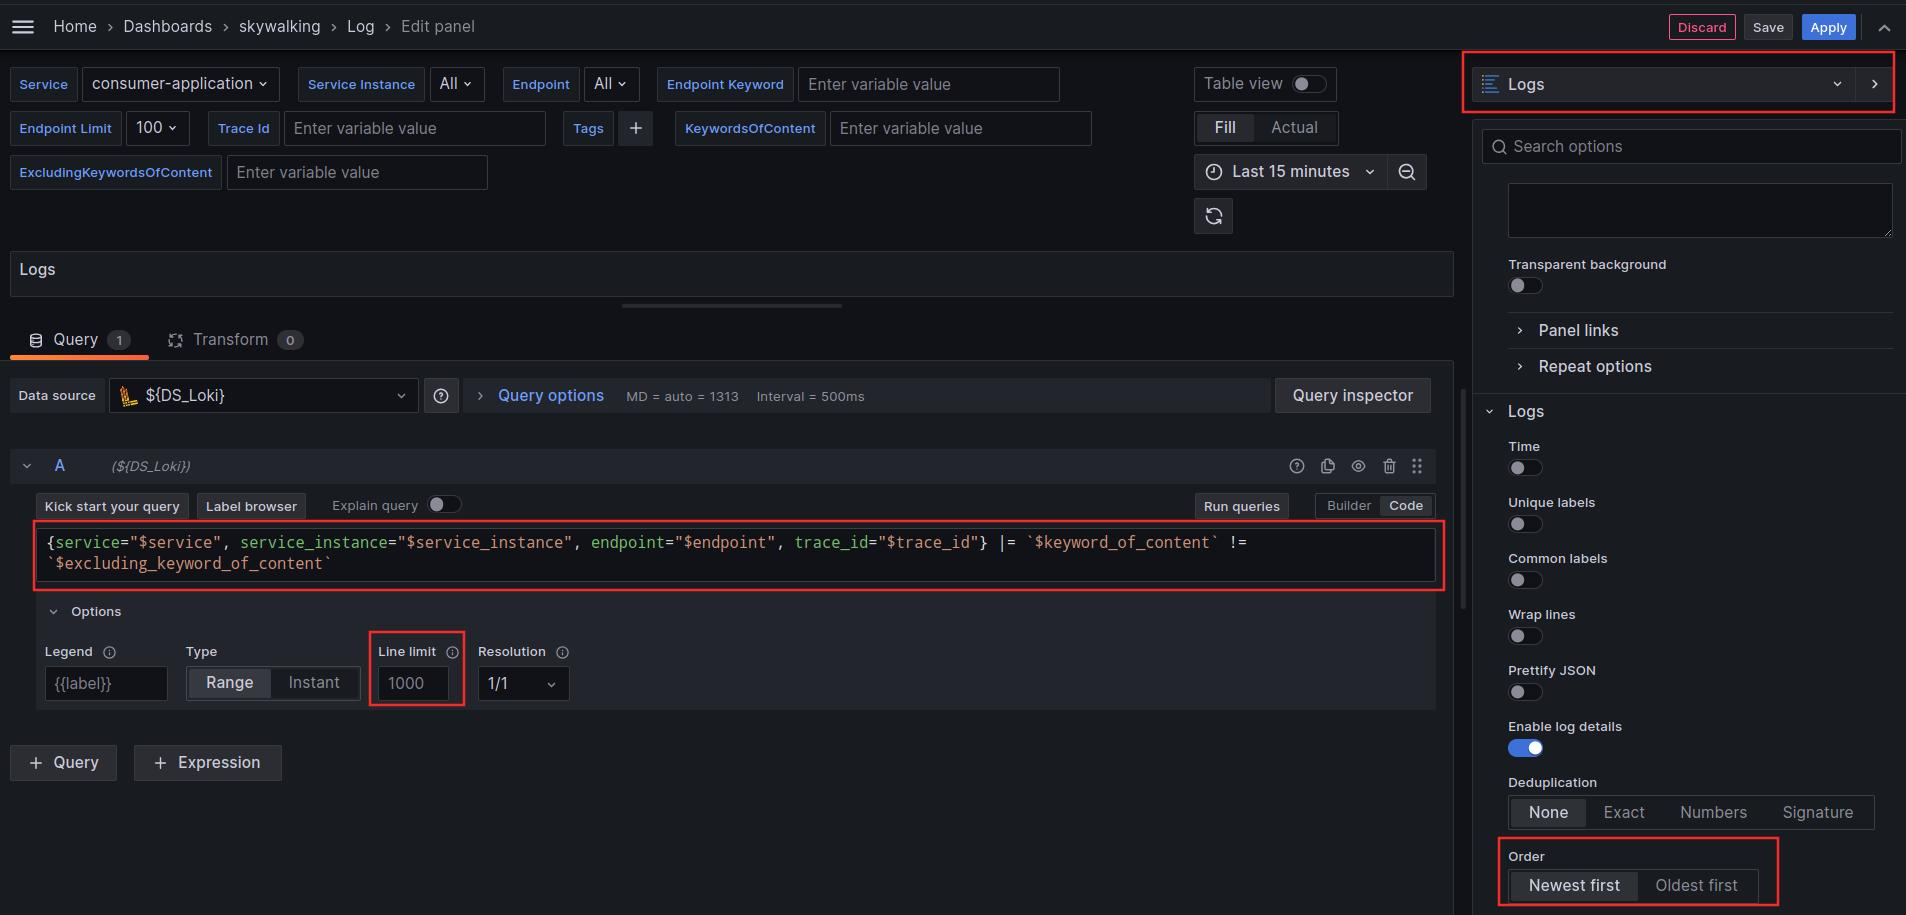Select Instant query type
The height and width of the screenshot is (915, 1906).
click(x=314, y=683)
